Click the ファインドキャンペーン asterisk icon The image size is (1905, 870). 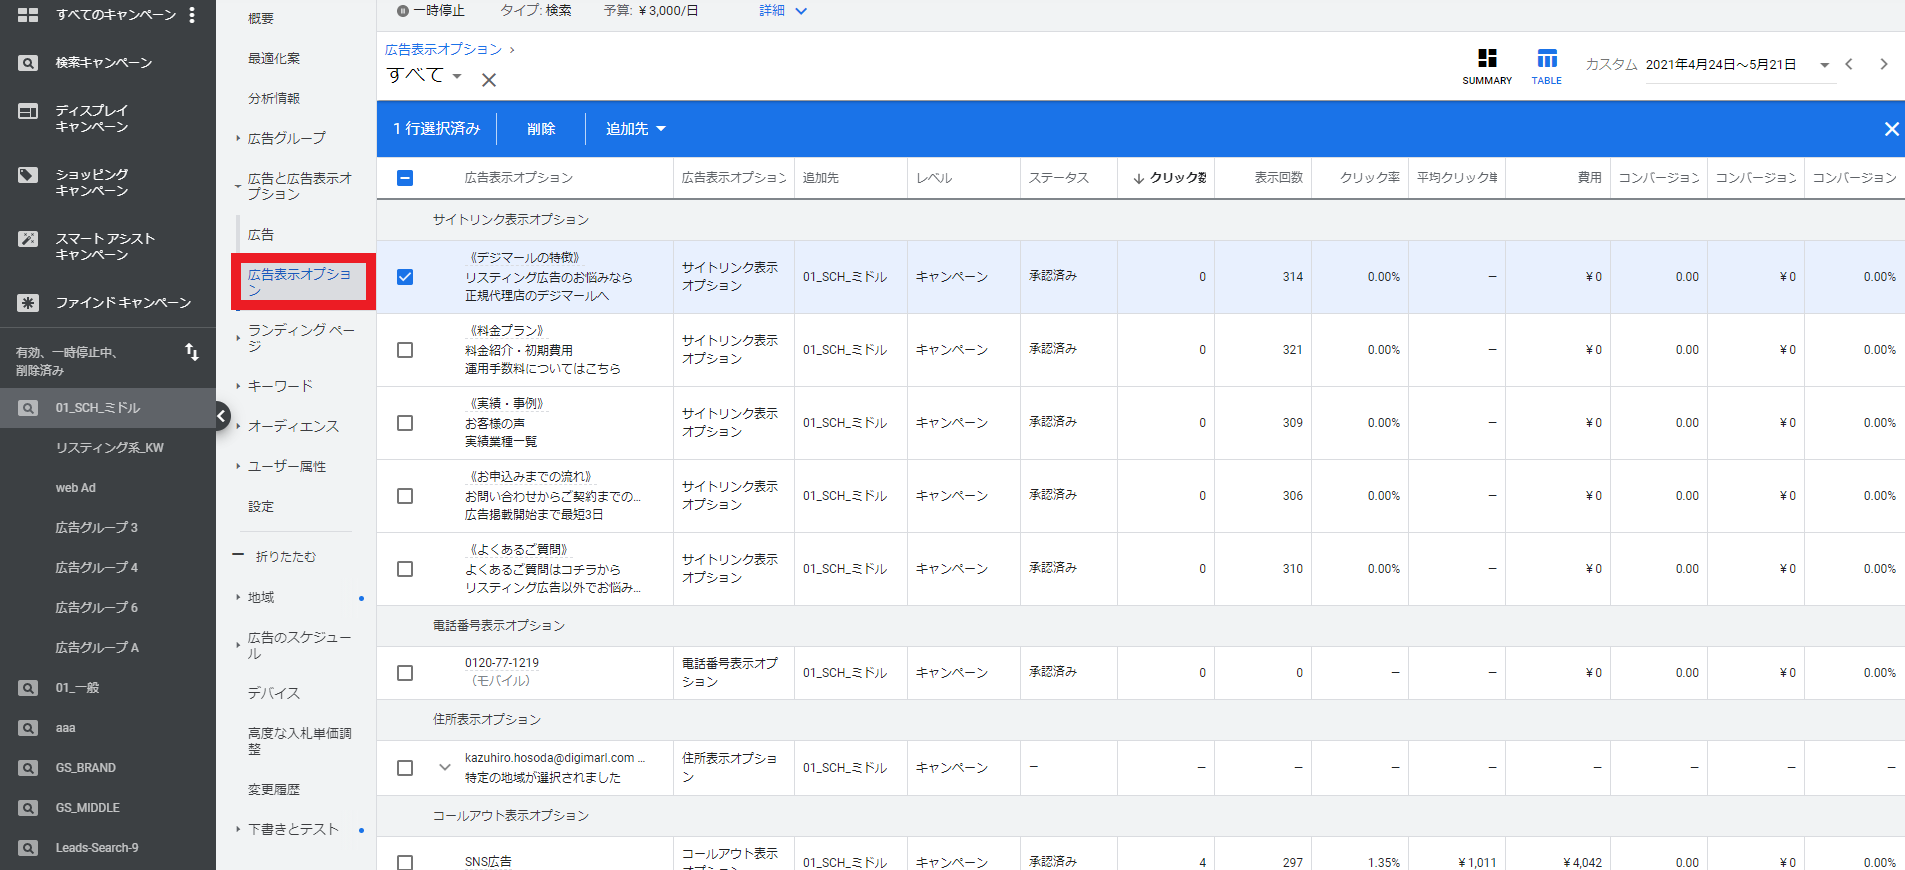click(28, 303)
